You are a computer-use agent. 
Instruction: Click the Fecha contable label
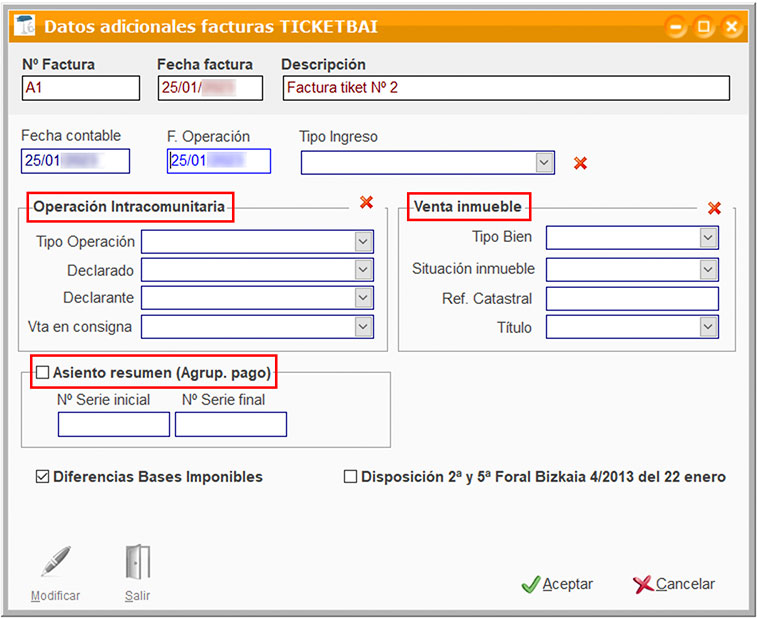(x=71, y=136)
